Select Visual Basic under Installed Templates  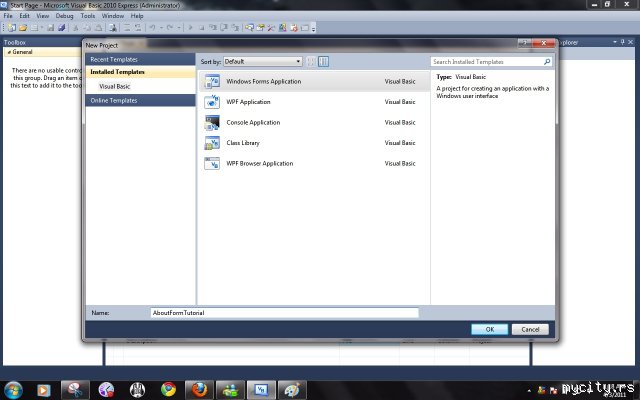coord(115,87)
